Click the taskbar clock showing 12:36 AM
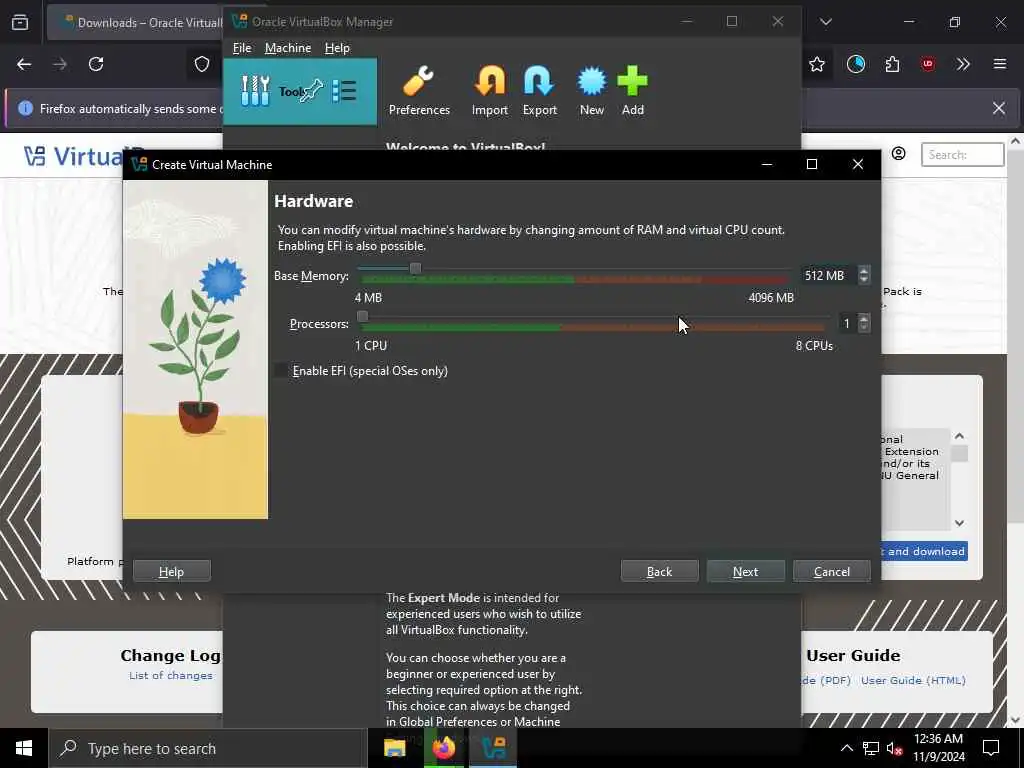Image resolution: width=1024 pixels, height=768 pixels. (x=938, y=748)
